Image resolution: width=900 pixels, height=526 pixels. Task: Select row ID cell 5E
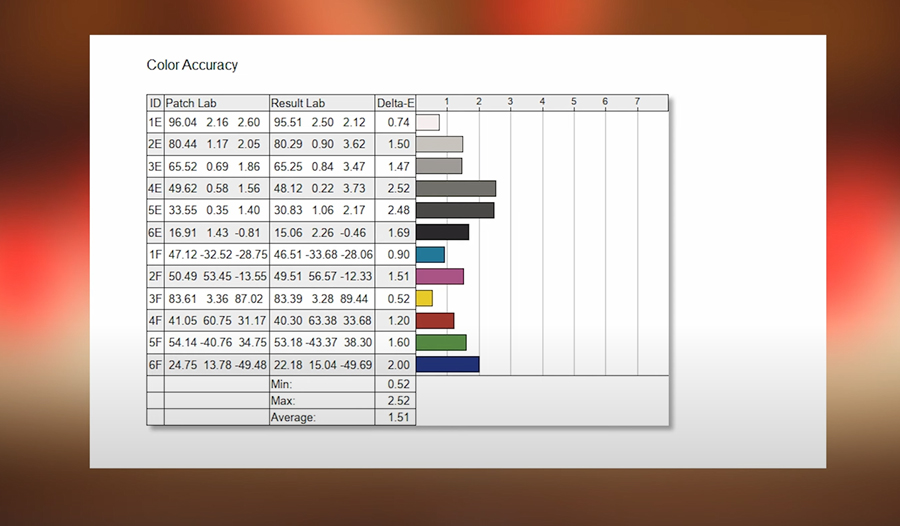(156, 210)
